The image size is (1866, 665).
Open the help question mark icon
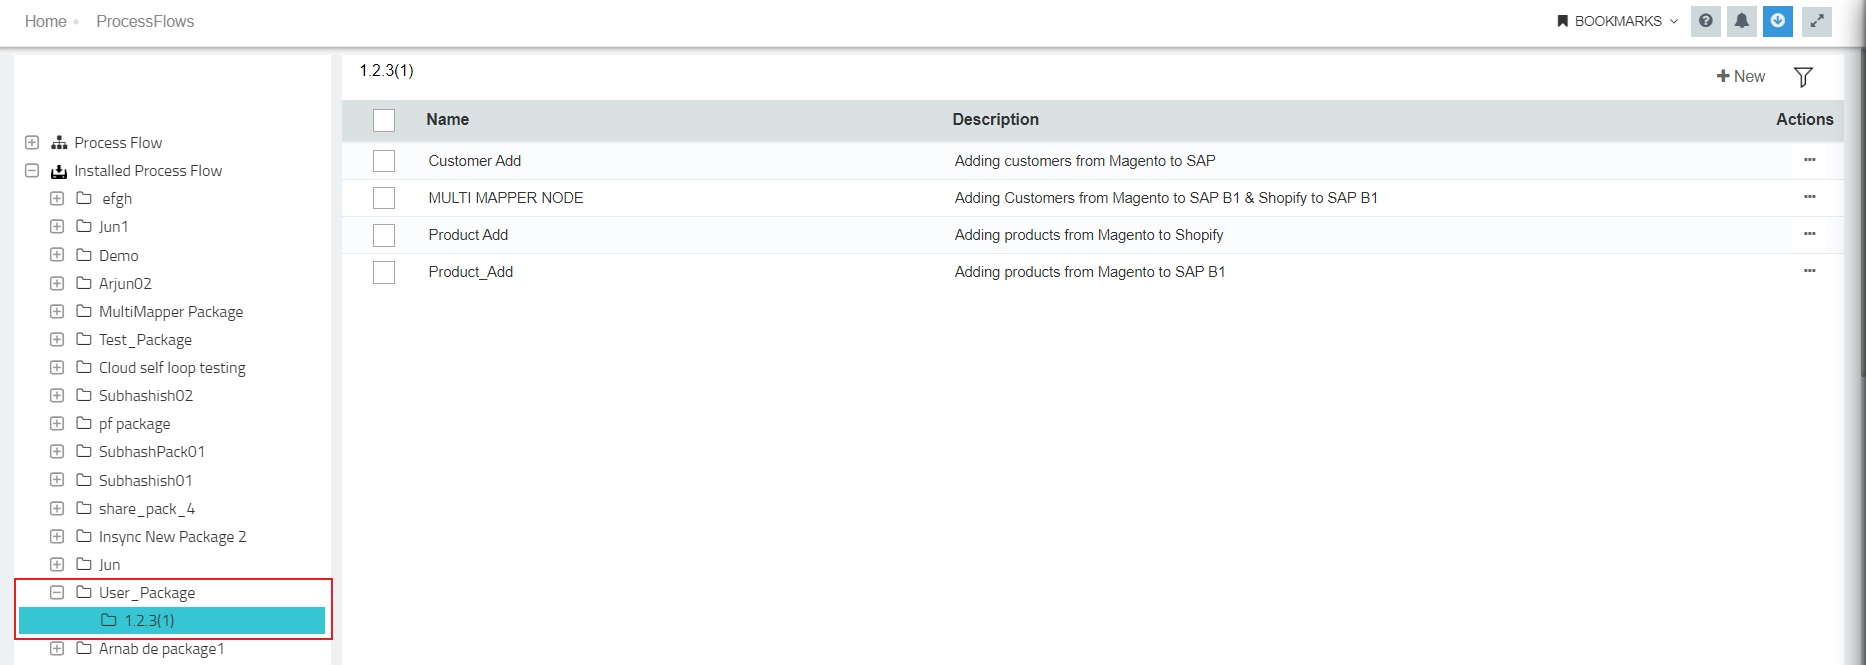coord(1706,21)
